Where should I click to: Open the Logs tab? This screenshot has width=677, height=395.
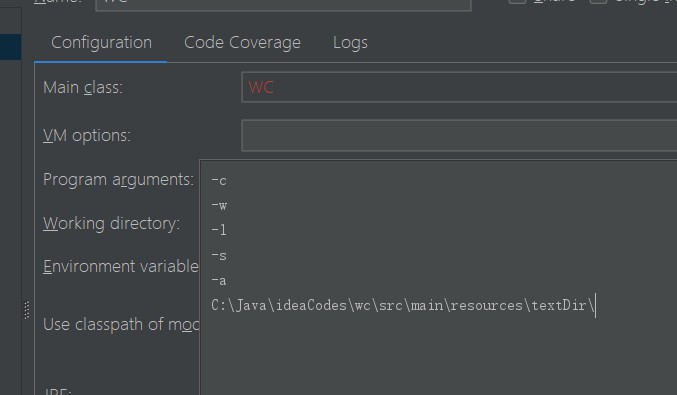tap(350, 43)
